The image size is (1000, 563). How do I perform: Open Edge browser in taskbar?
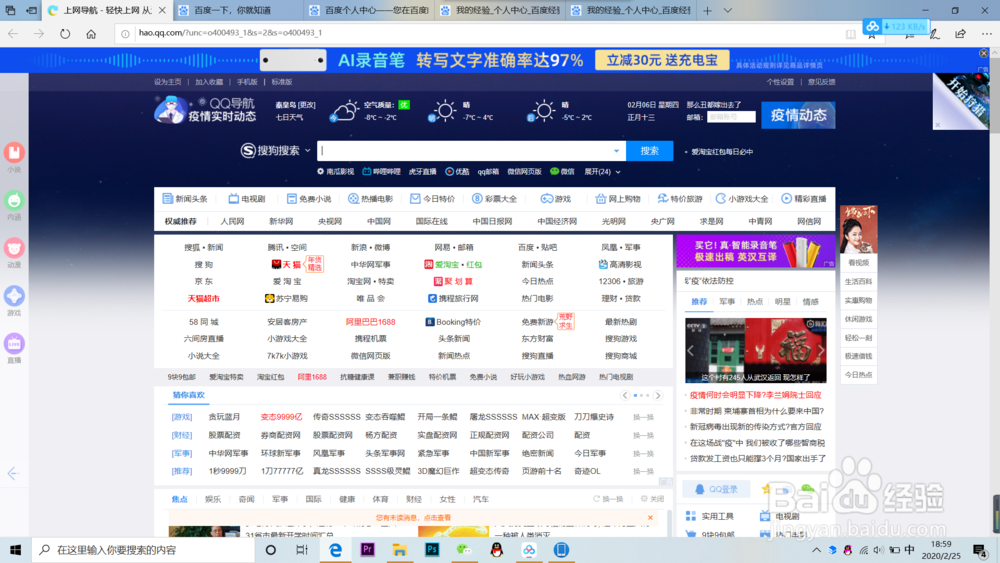coord(335,550)
